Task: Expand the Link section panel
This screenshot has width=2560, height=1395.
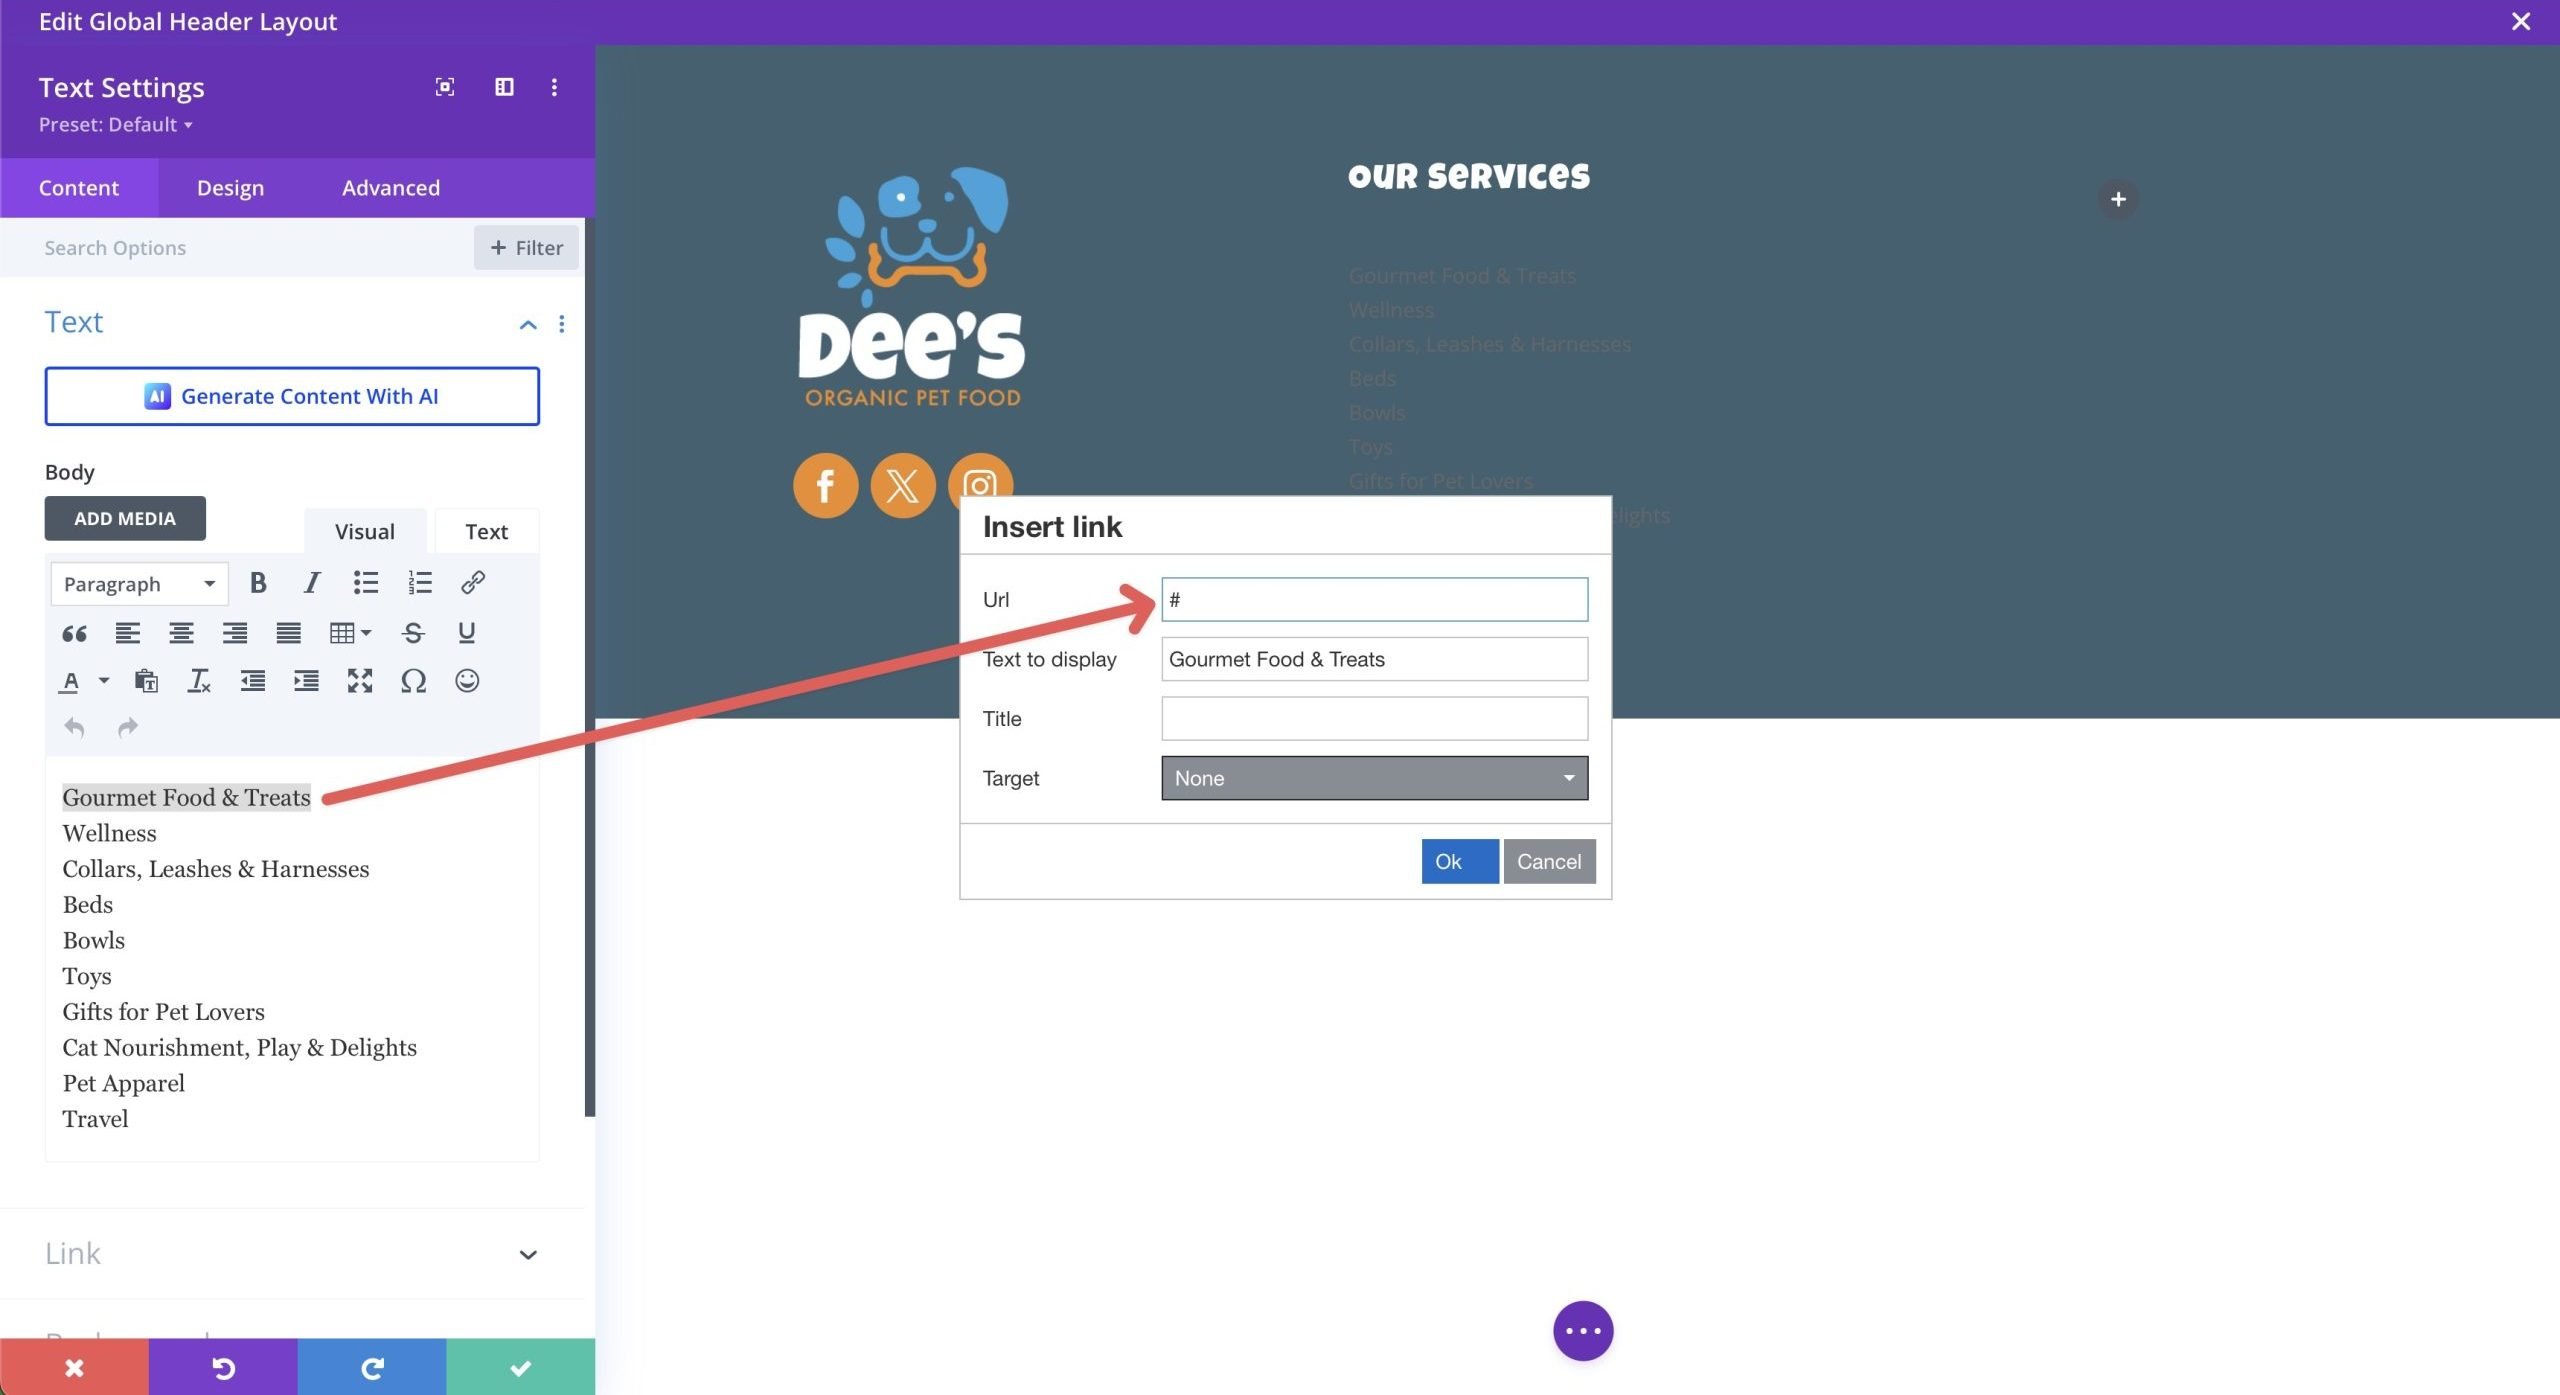Action: coord(529,1252)
